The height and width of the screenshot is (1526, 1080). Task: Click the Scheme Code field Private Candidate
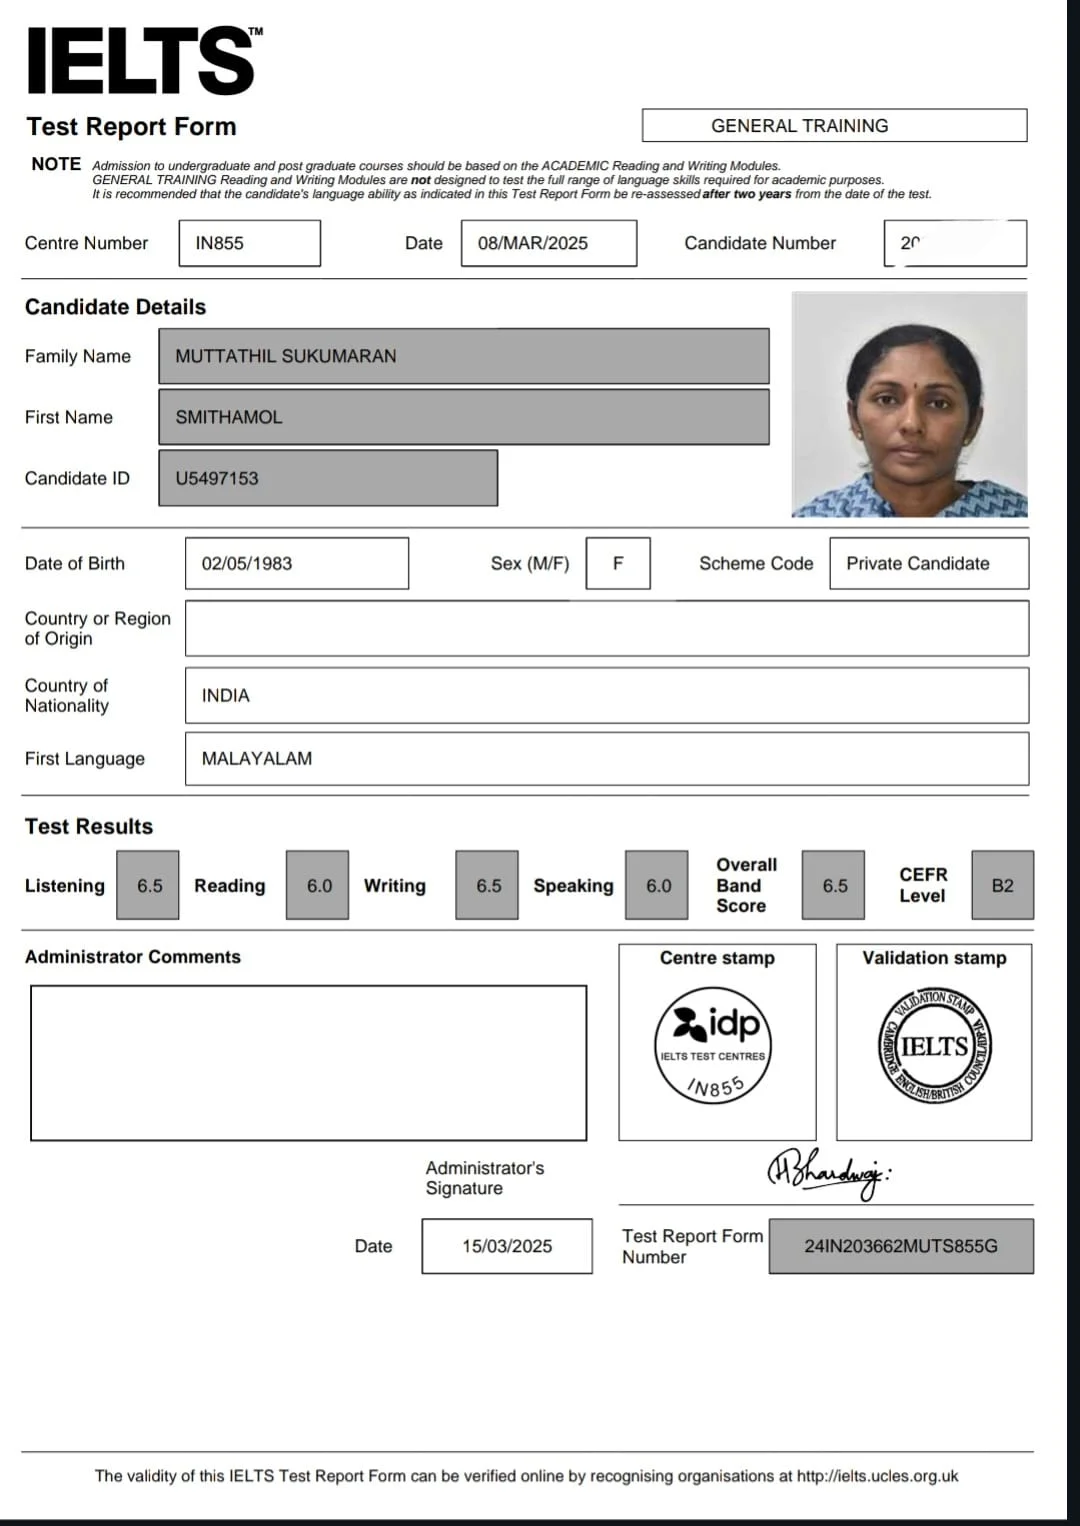pyautogui.click(x=929, y=563)
